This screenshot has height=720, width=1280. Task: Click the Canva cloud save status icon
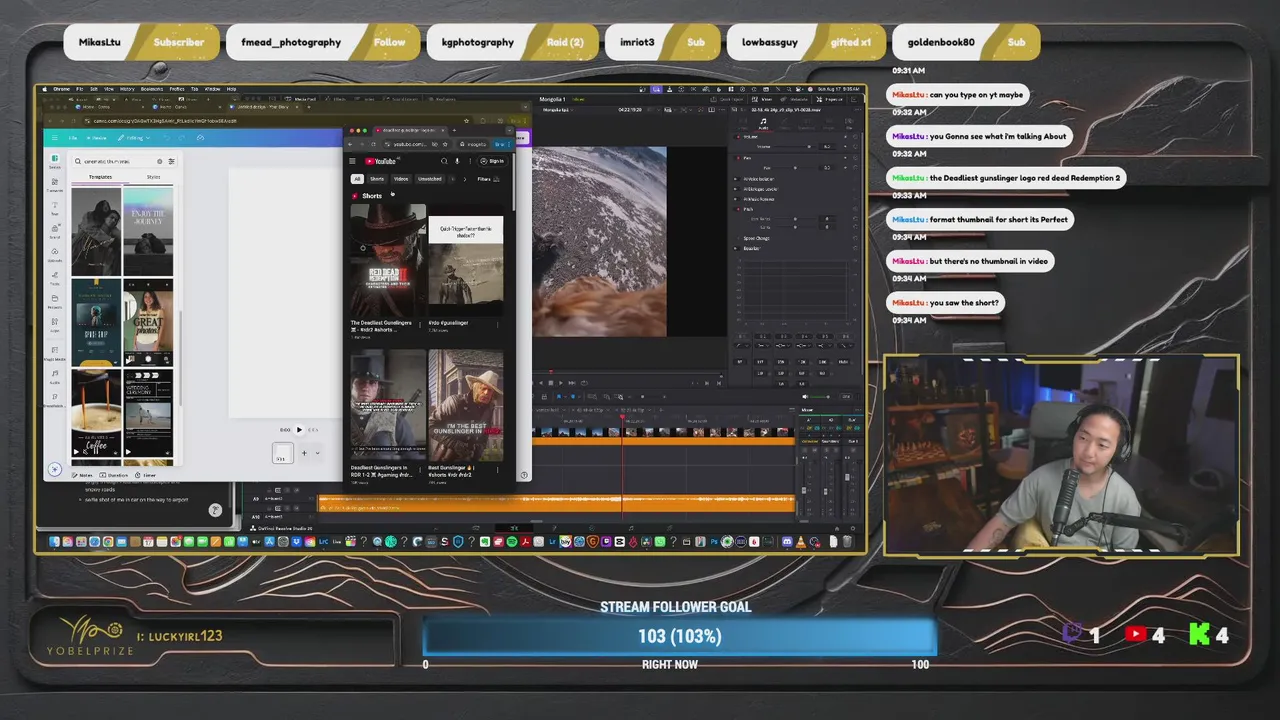(x=200, y=138)
